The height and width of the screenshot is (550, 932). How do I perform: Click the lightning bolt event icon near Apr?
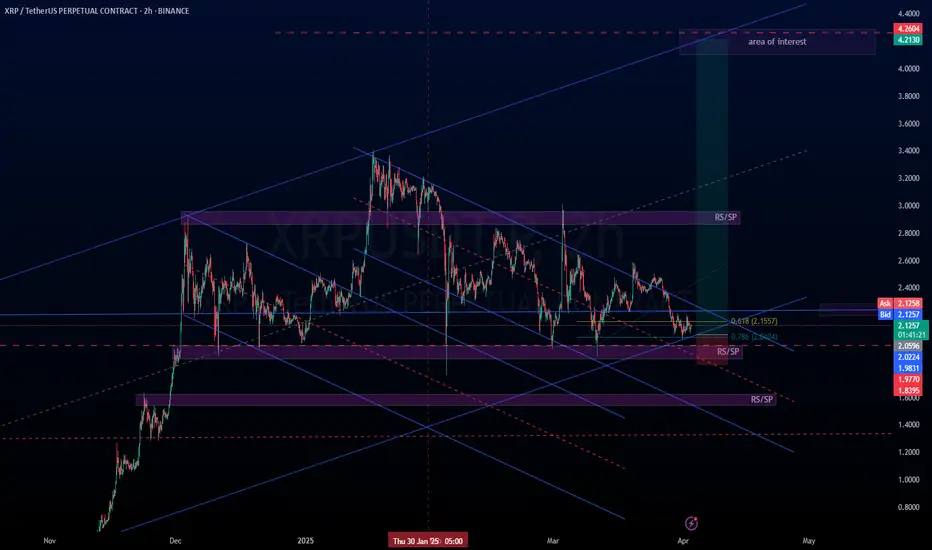tap(691, 523)
